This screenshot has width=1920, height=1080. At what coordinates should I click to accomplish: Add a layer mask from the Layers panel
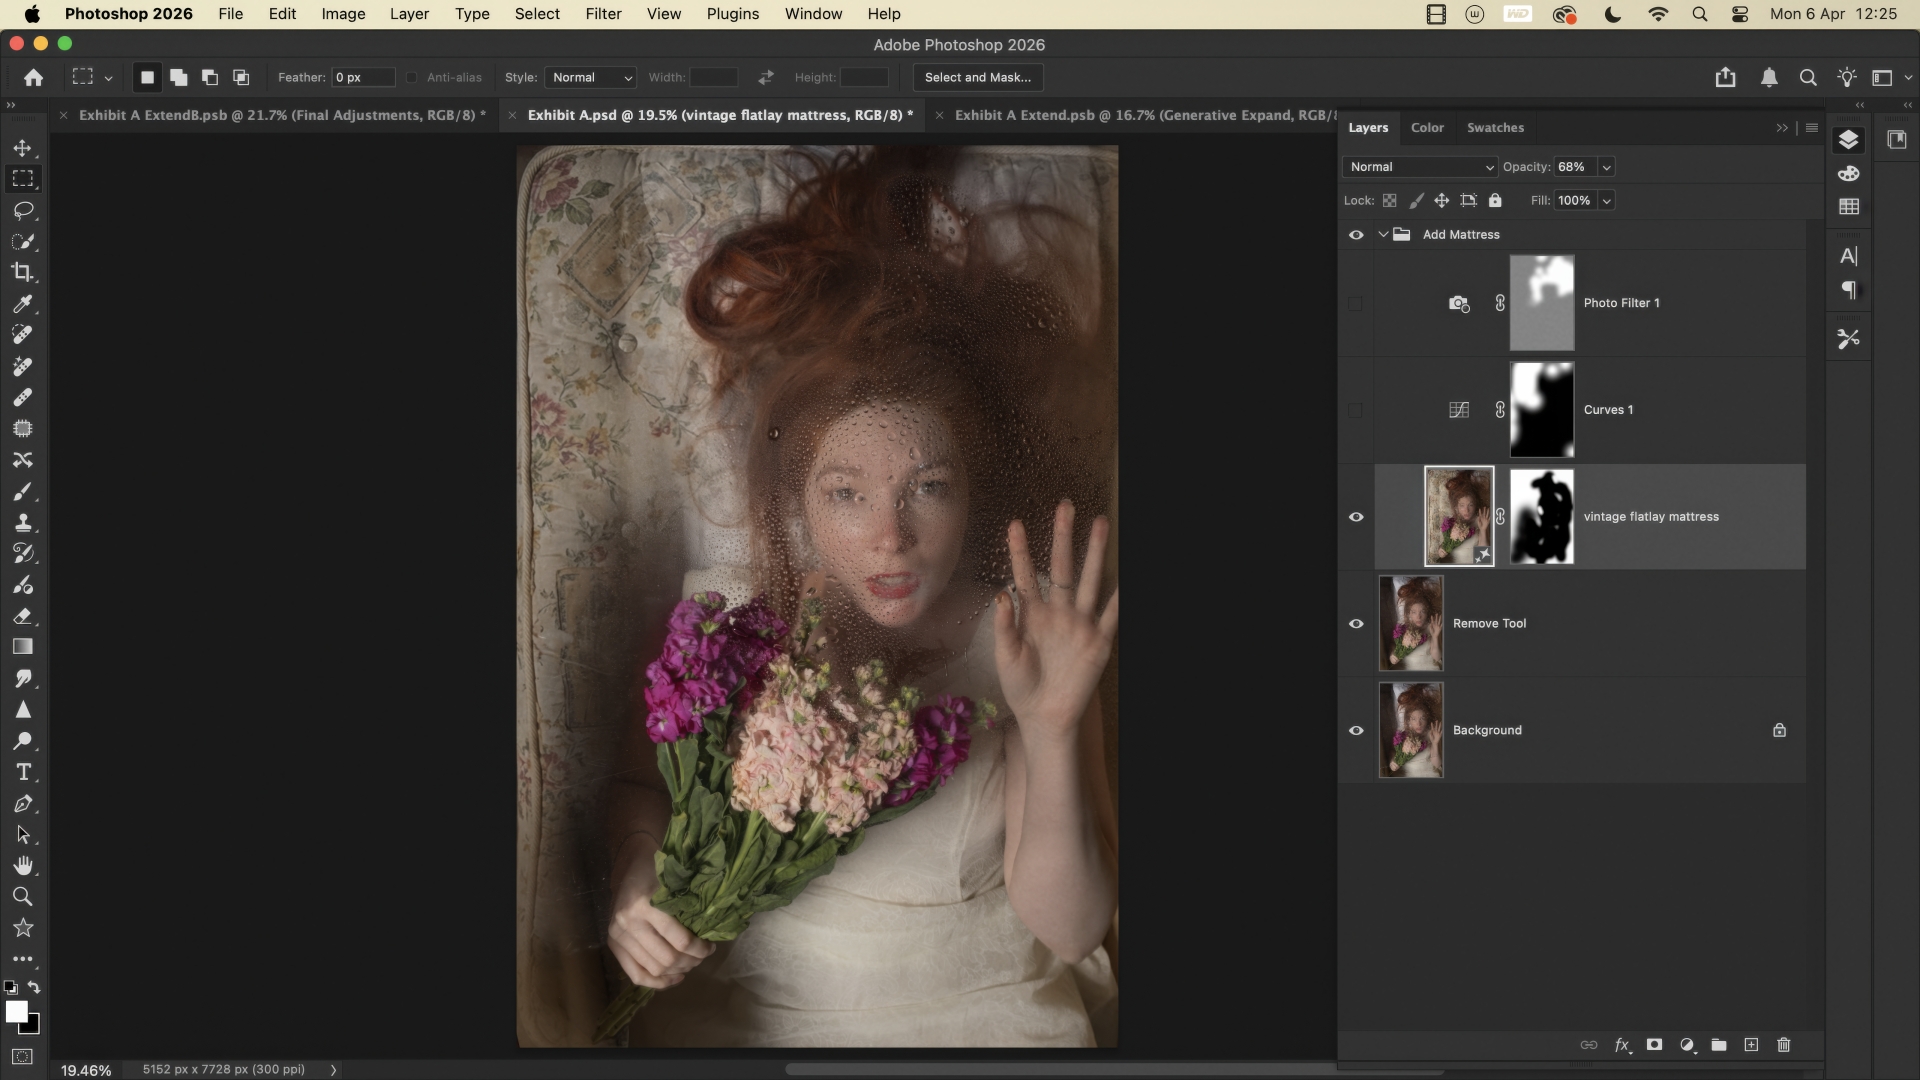coord(1654,1045)
